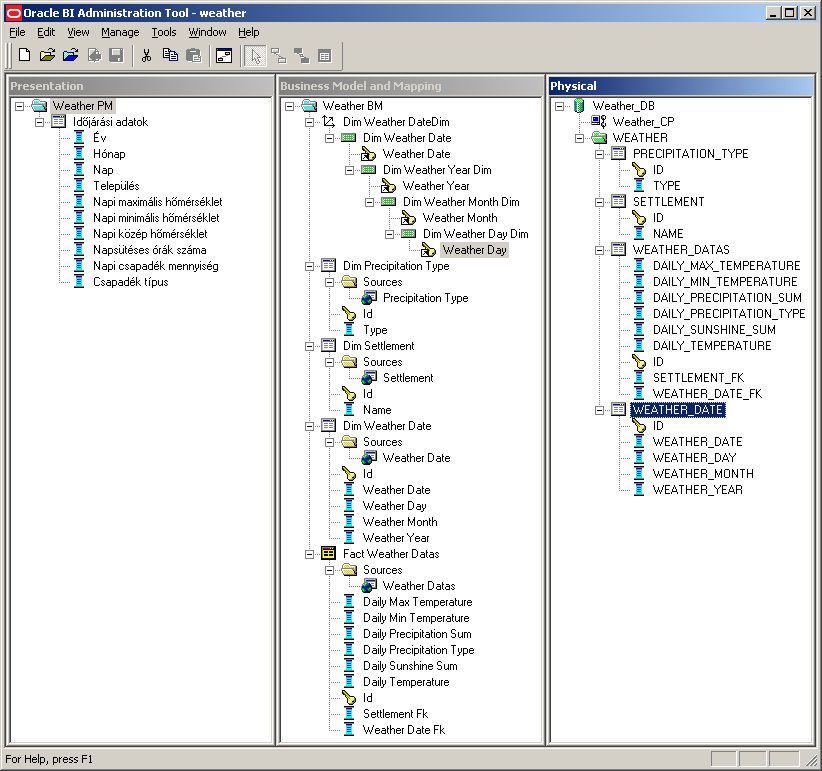
Task: Select Csapadék típus presentation column
Action: (131, 281)
